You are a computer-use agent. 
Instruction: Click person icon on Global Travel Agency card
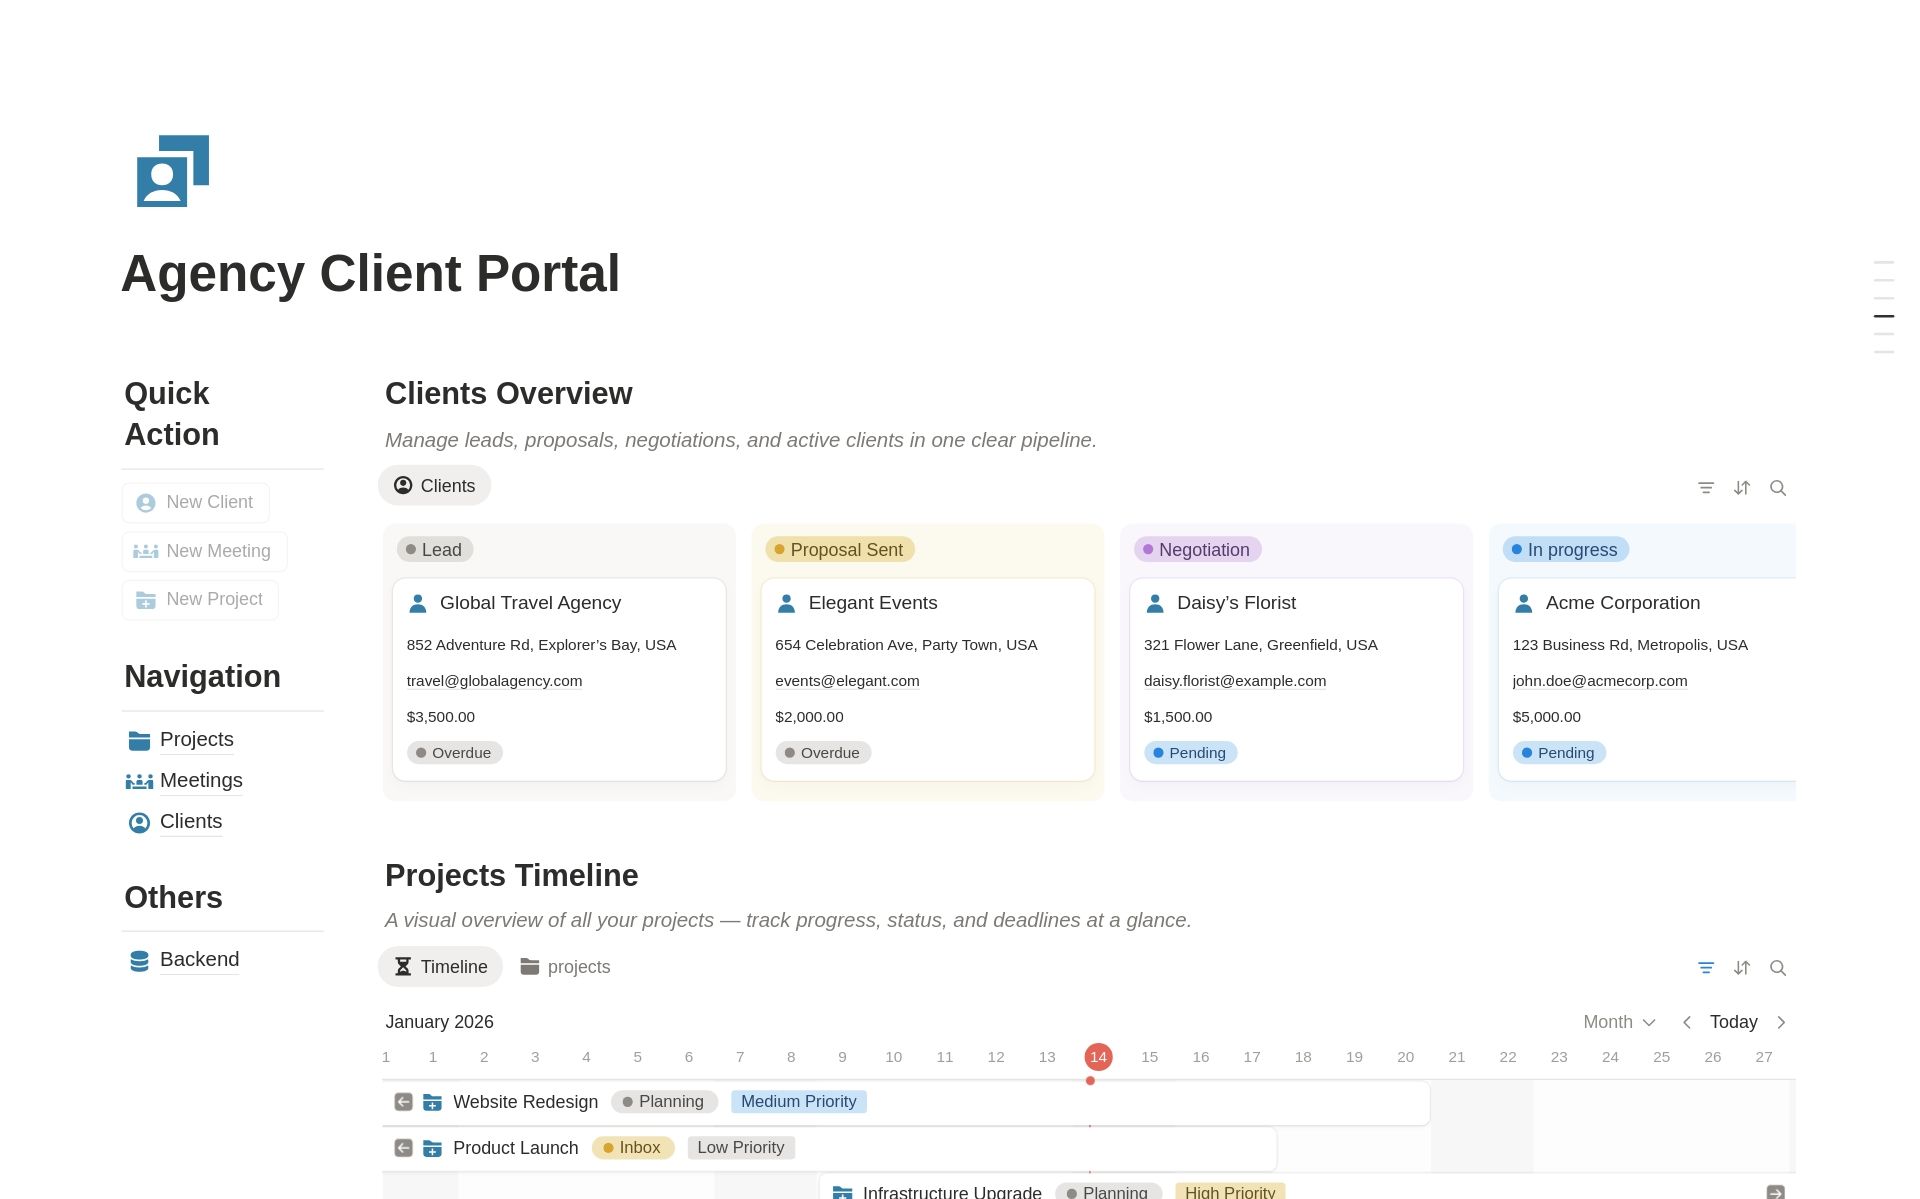pos(418,603)
